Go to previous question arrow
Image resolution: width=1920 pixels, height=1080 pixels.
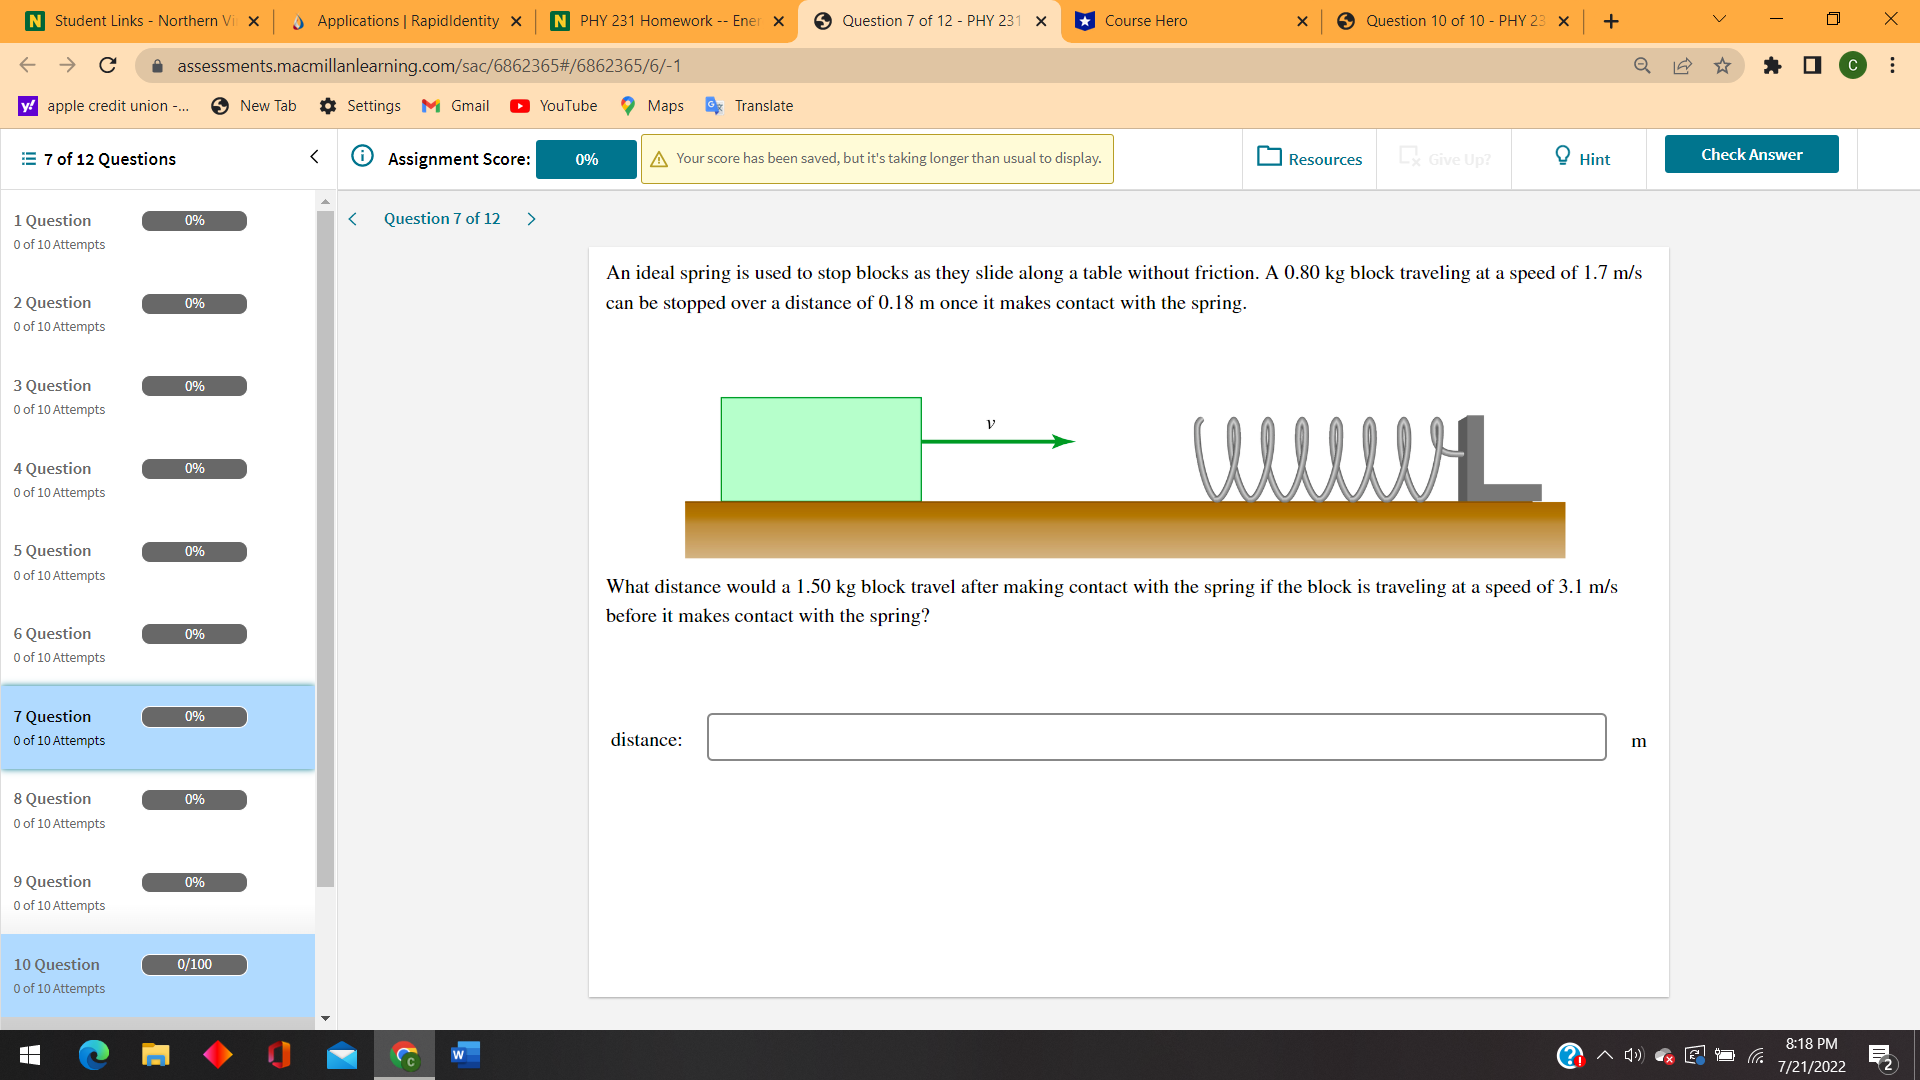(352, 219)
